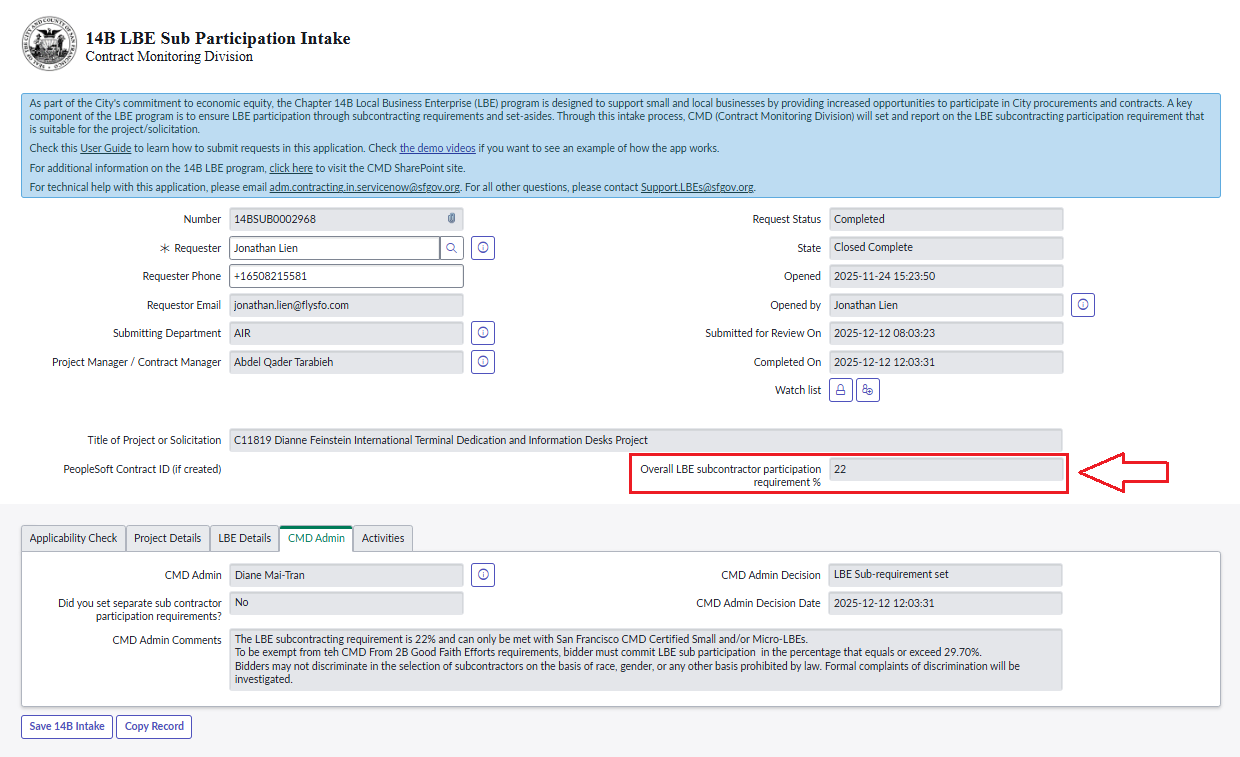Click the separate sub contractor requirements 'No' field
The image size is (1240, 757).
346,603
